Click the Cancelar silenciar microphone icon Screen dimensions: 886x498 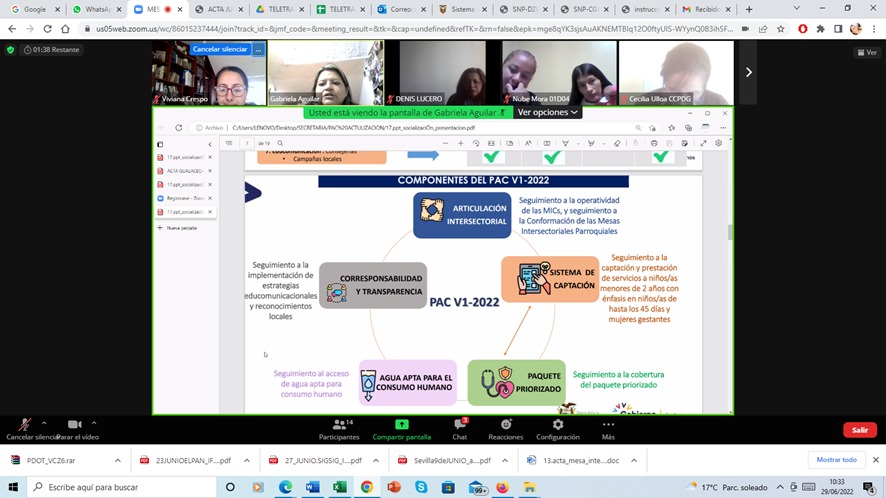(x=24, y=425)
